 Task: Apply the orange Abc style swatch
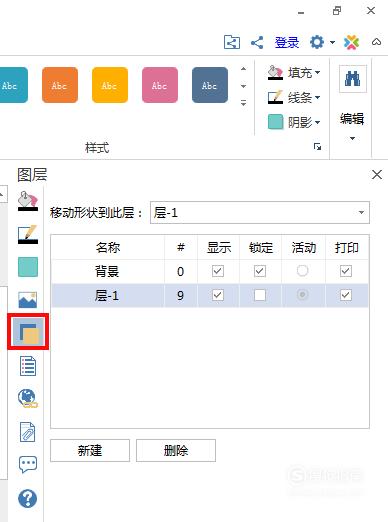(60, 85)
